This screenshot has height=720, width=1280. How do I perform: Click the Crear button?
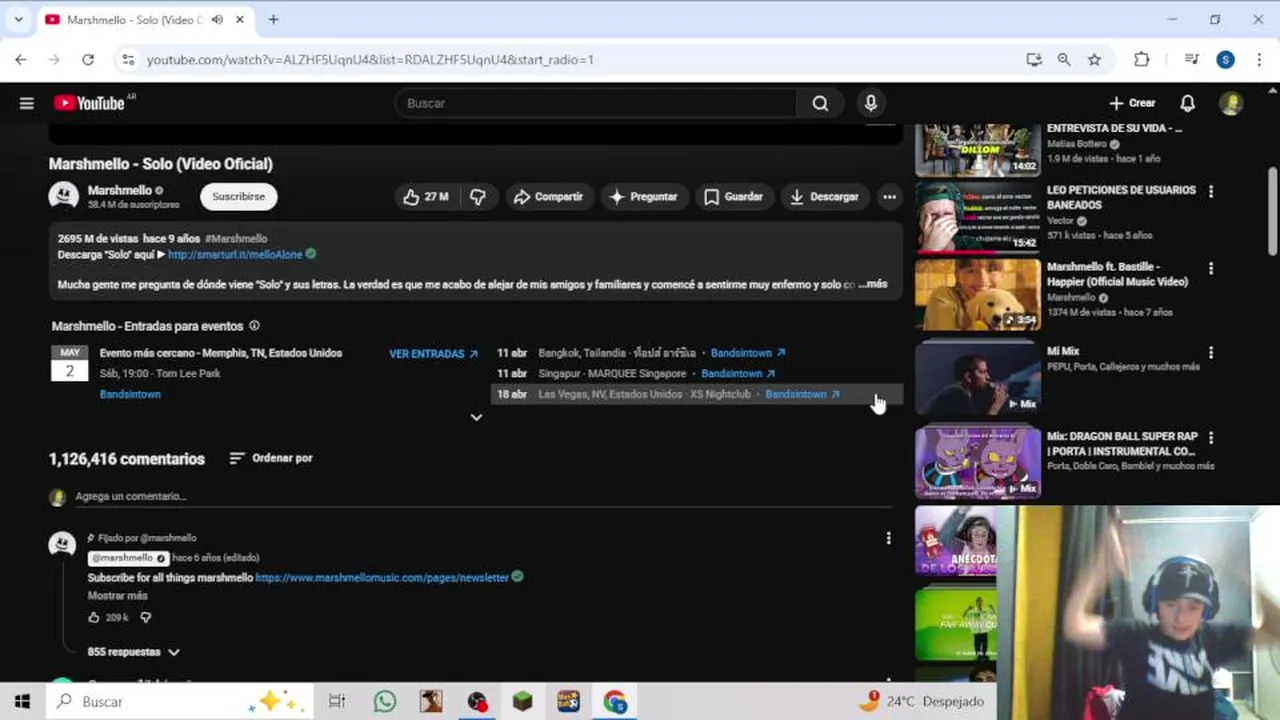pyautogui.click(x=1132, y=103)
